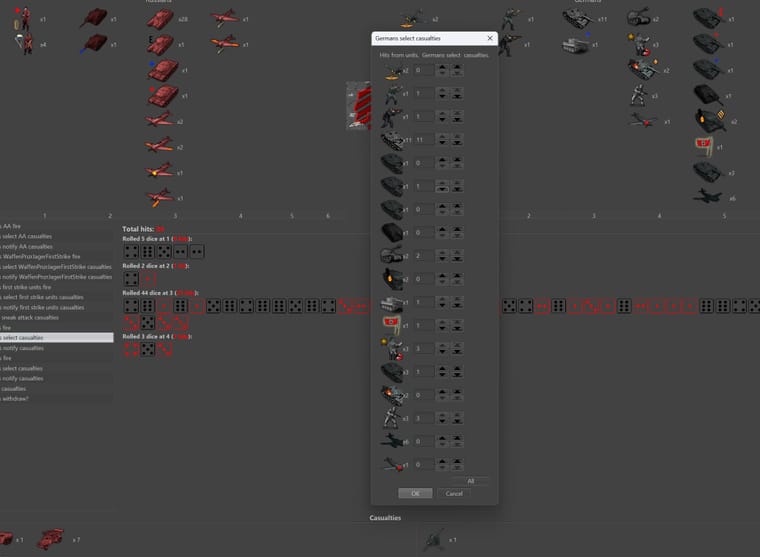Viewport: 760px width, 557px height.
Task: Increase casualties for first dialog row, x2 unit
Action: (442, 67)
